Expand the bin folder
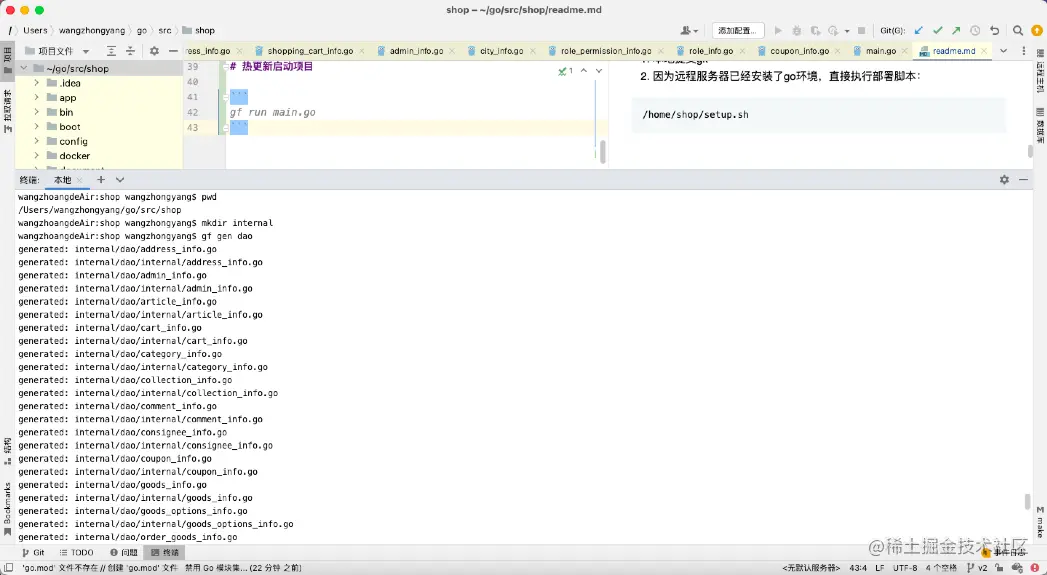1047x575 pixels. pyautogui.click(x=37, y=112)
